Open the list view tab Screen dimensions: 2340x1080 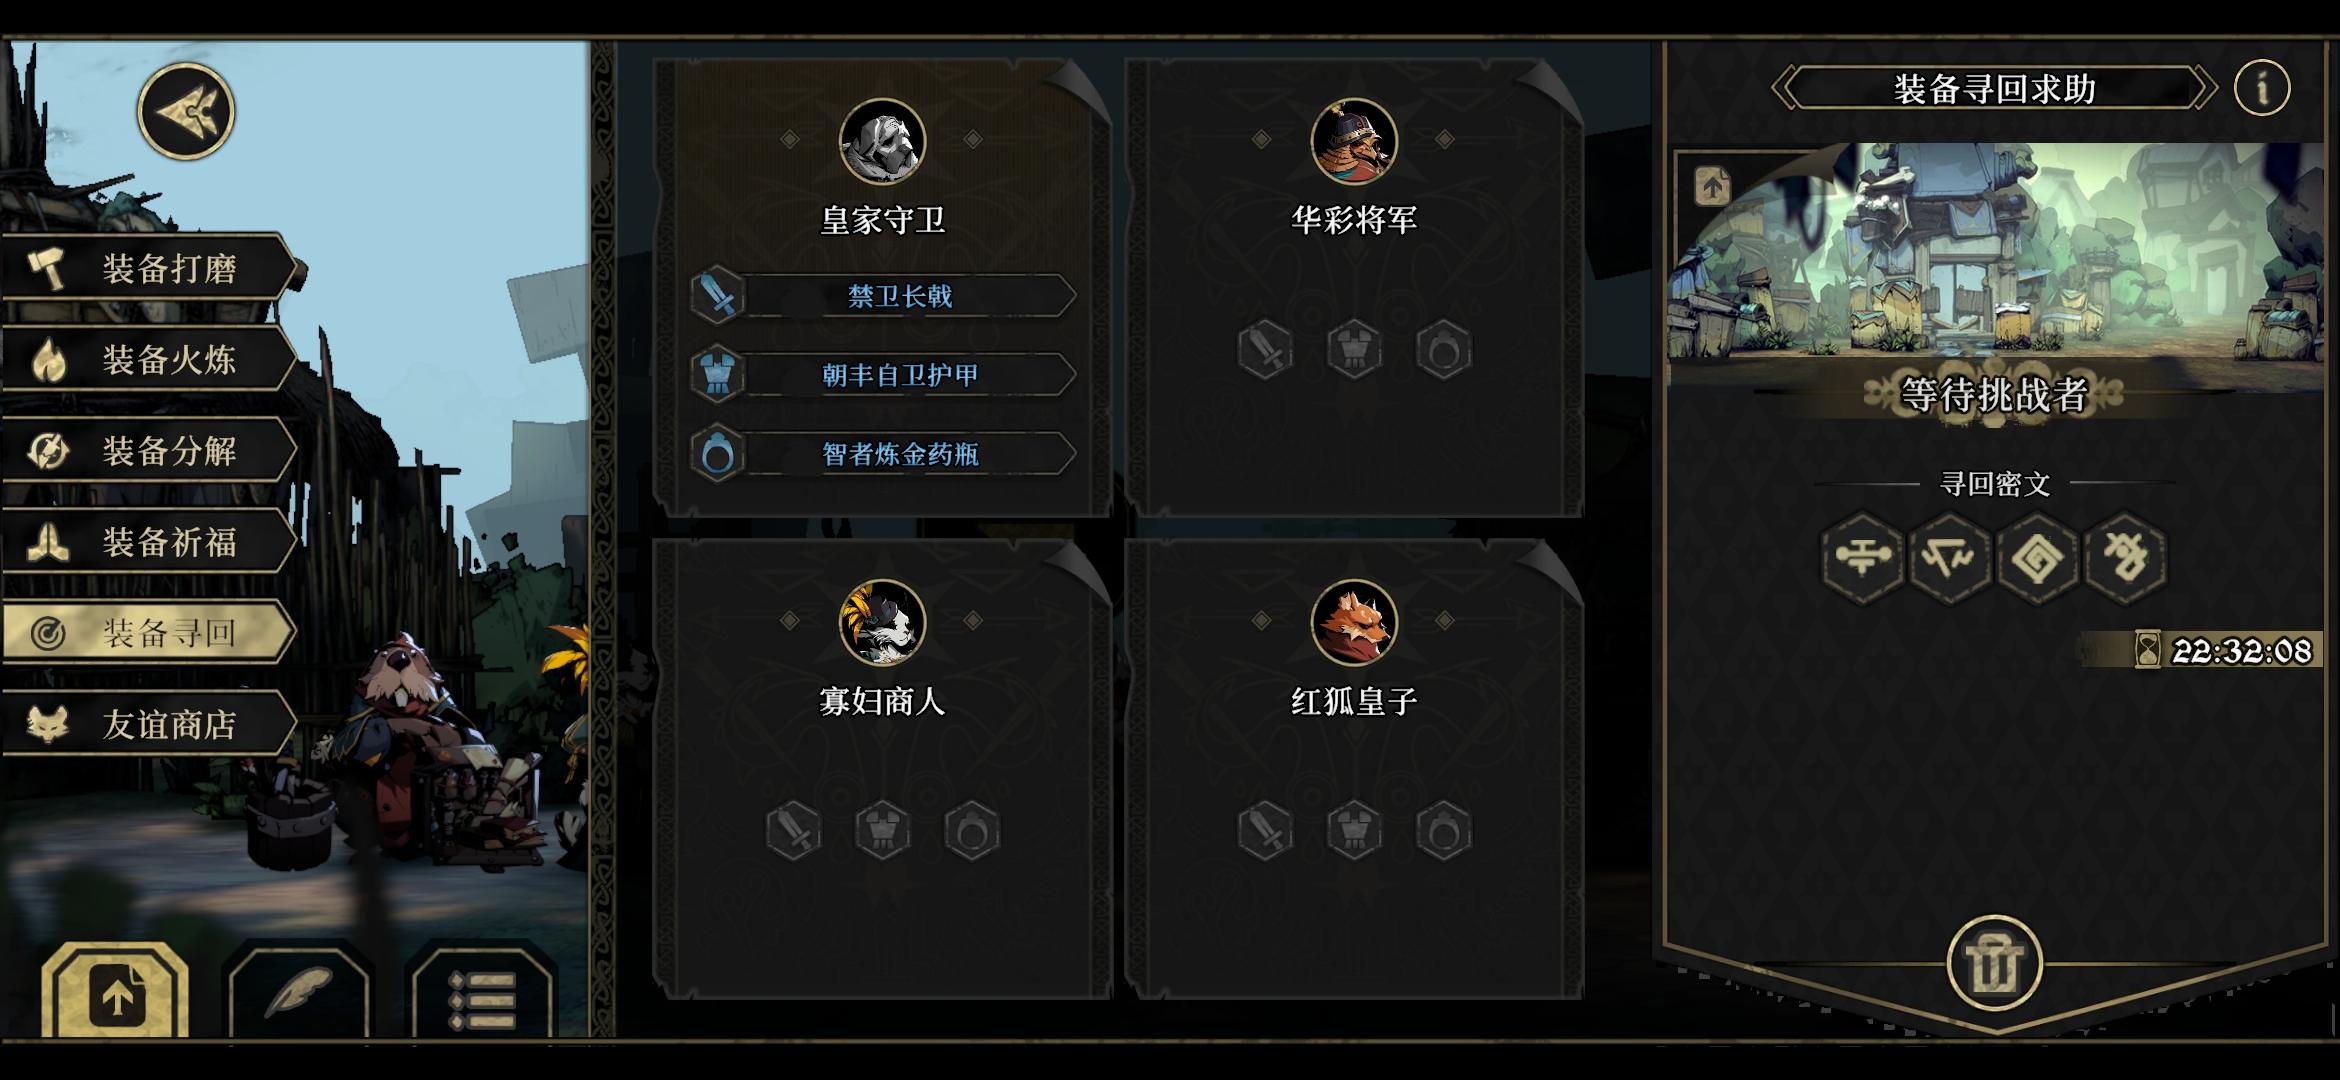tap(482, 994)
